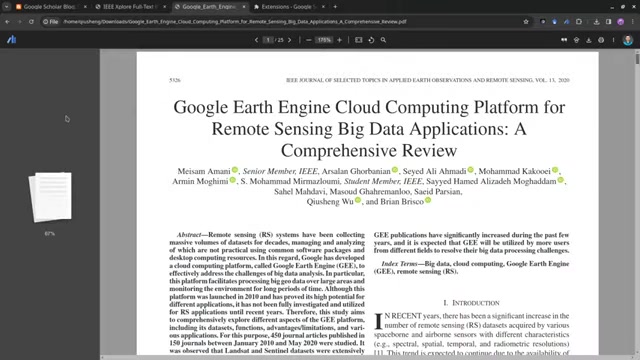640x360 pixels.
Task: Reload the current page
Action: pyautogui.click(x=31, y=22)
